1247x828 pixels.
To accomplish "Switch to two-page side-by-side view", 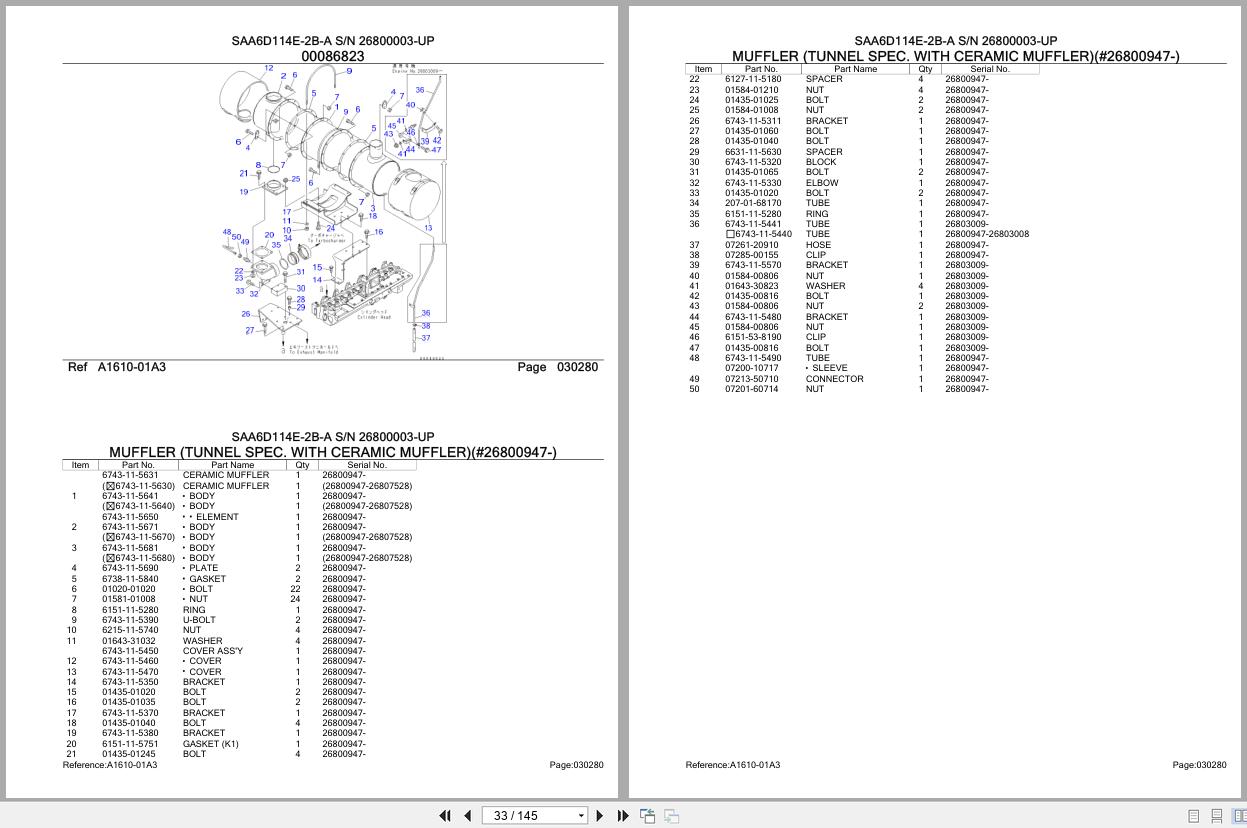I will (x=1239, y=816).
